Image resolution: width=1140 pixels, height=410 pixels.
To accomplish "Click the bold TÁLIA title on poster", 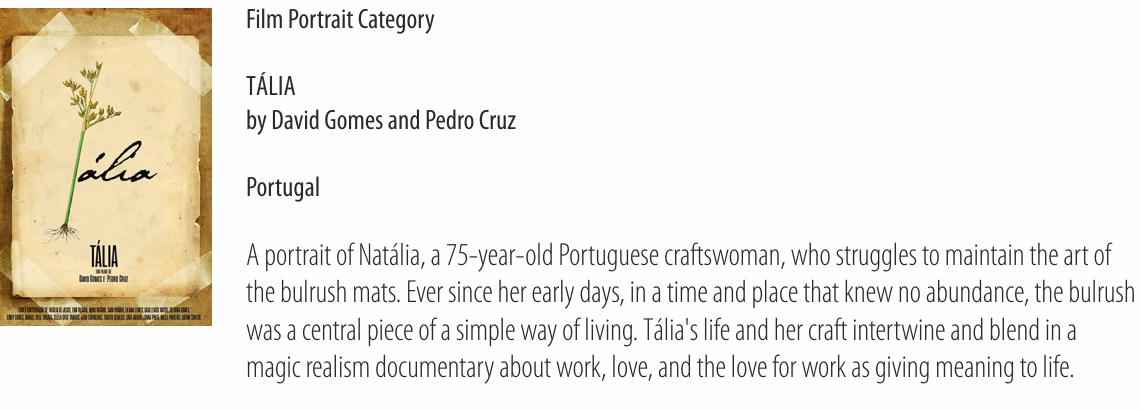I will click(104, 253).
